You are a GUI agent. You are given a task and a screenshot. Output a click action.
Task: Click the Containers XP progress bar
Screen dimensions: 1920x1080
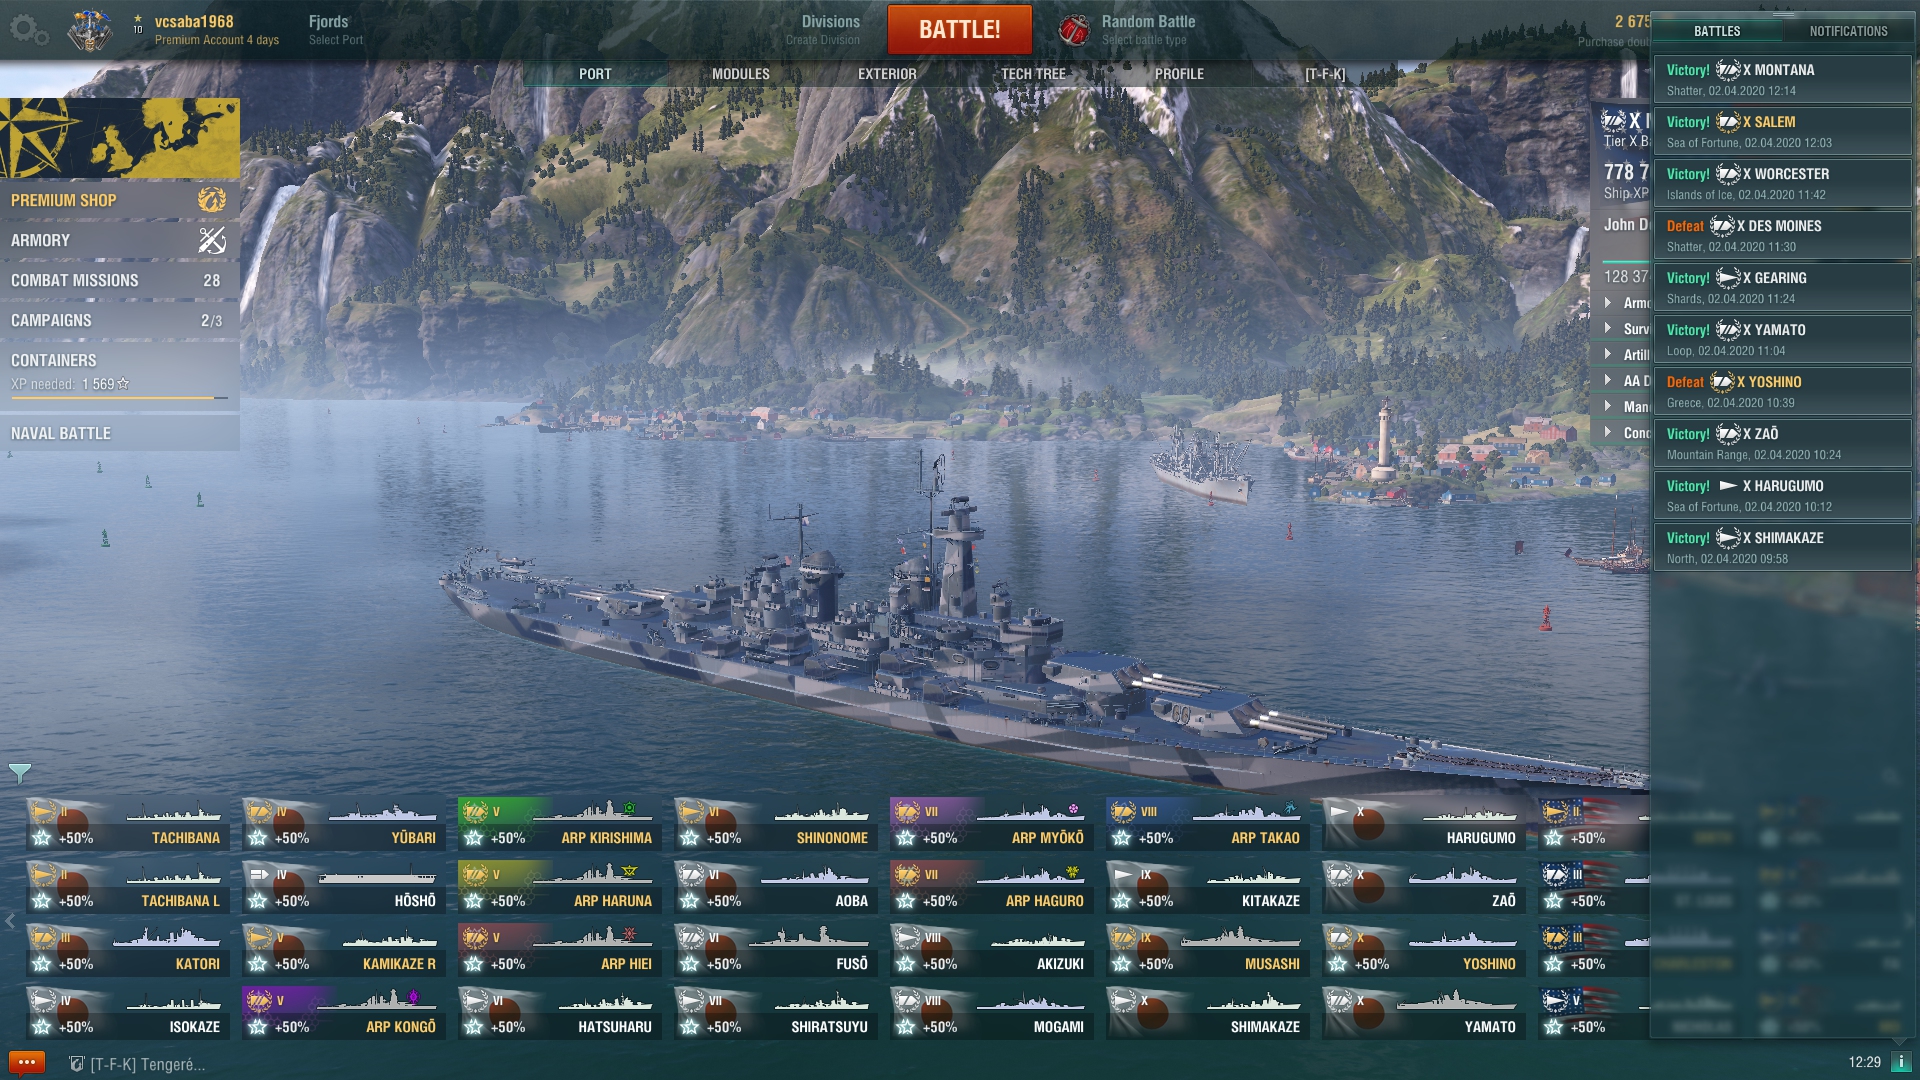coord(119,398)
